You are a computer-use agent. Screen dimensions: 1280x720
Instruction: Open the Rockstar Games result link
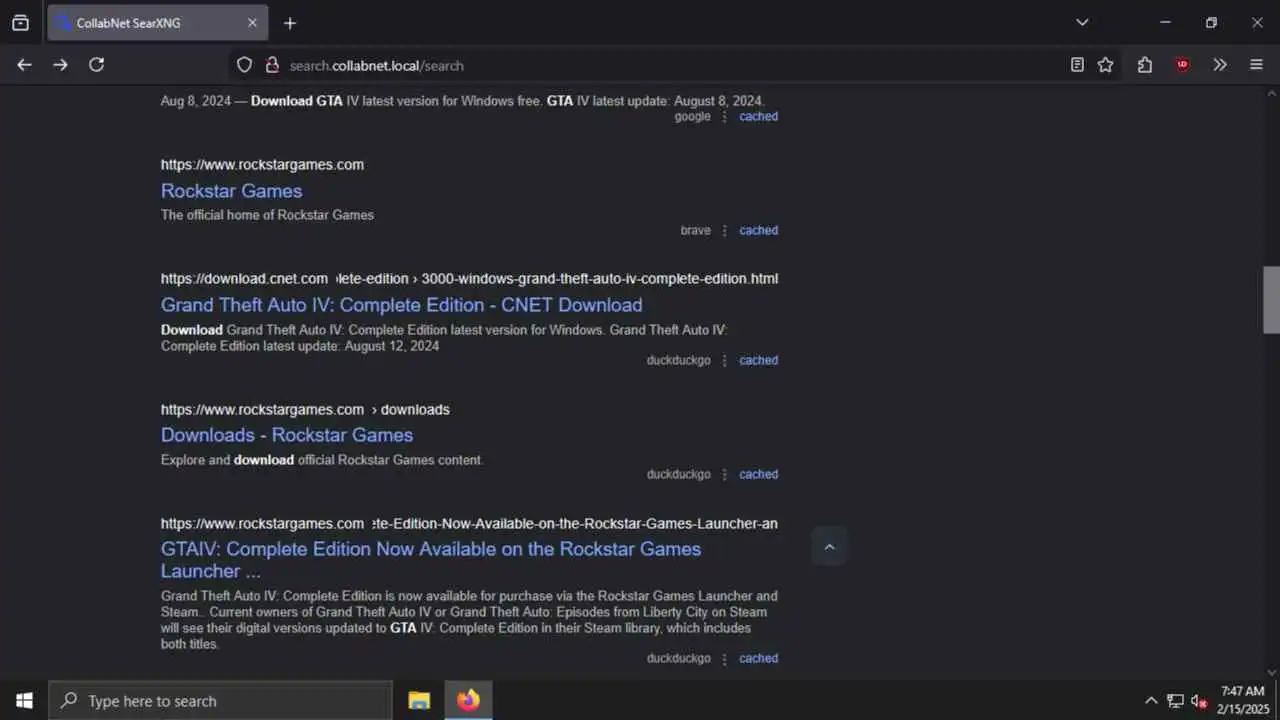[231, 191]
